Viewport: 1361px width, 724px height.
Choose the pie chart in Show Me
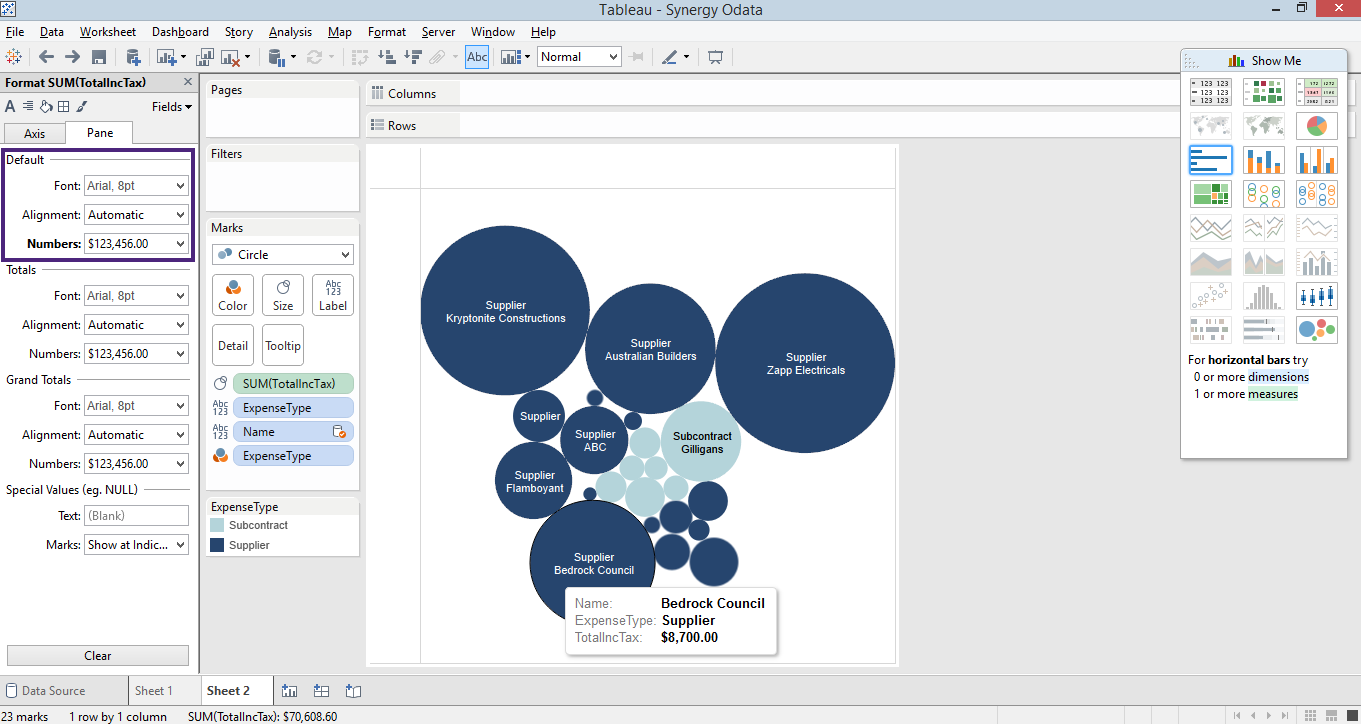coord(1316,126)
